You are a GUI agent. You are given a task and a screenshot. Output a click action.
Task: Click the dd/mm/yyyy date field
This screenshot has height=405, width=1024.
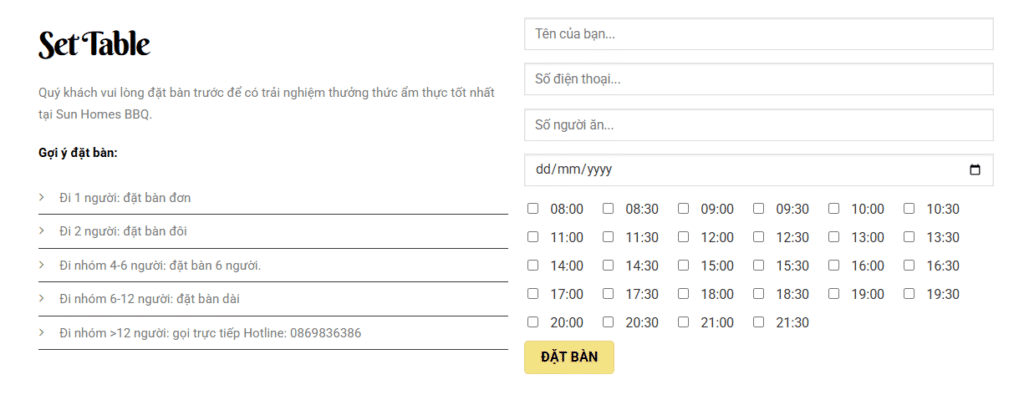tap(740, 170)
